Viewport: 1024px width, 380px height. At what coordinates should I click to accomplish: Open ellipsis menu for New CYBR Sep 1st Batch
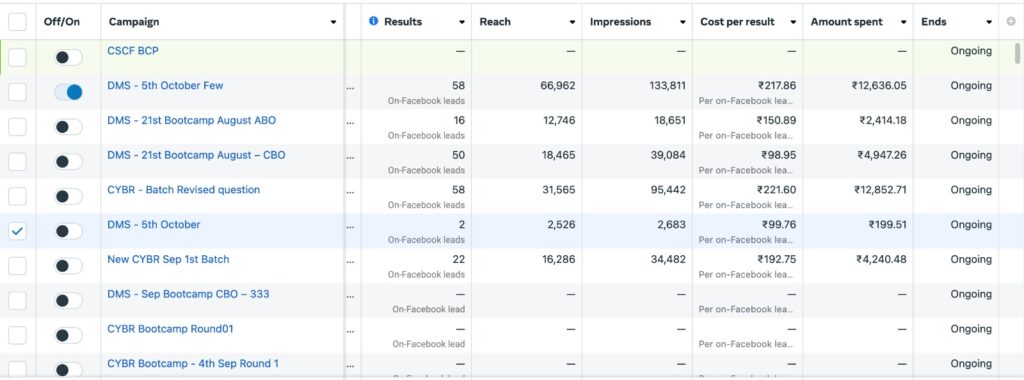click(x=351, y=260)
